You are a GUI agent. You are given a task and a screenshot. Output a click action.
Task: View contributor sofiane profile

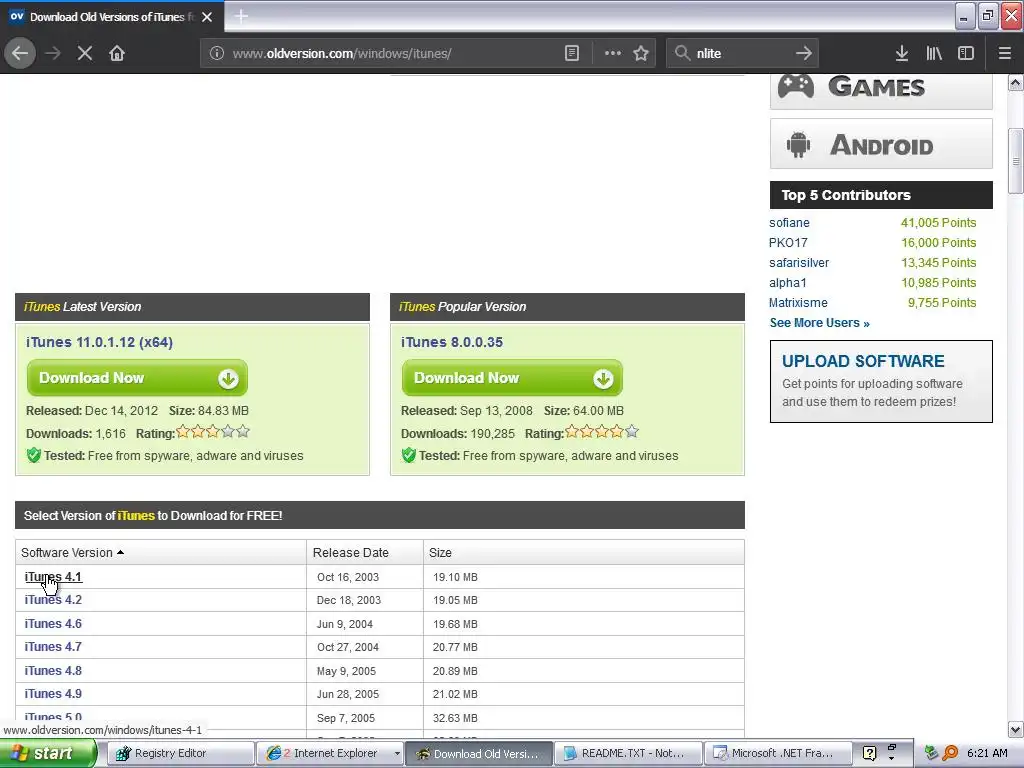point(789,223)
